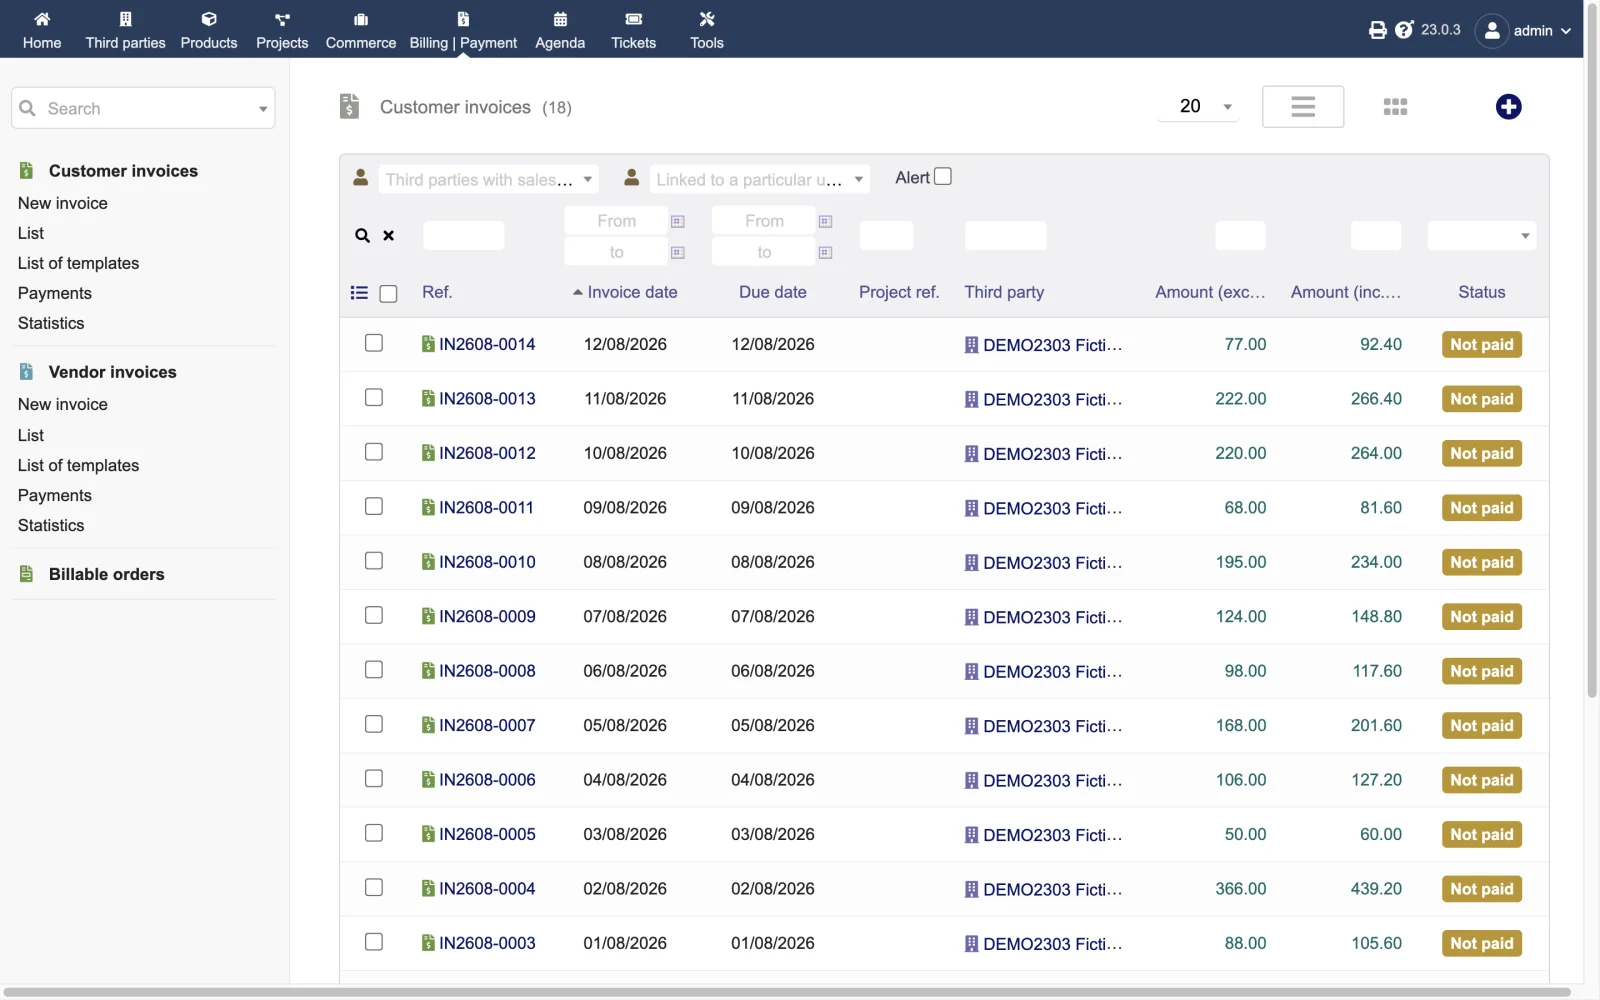The image size is (1600, 1000).
Task: Open invoice IN2608-0011
Action: pyautogui.click(x=486, y=508)
